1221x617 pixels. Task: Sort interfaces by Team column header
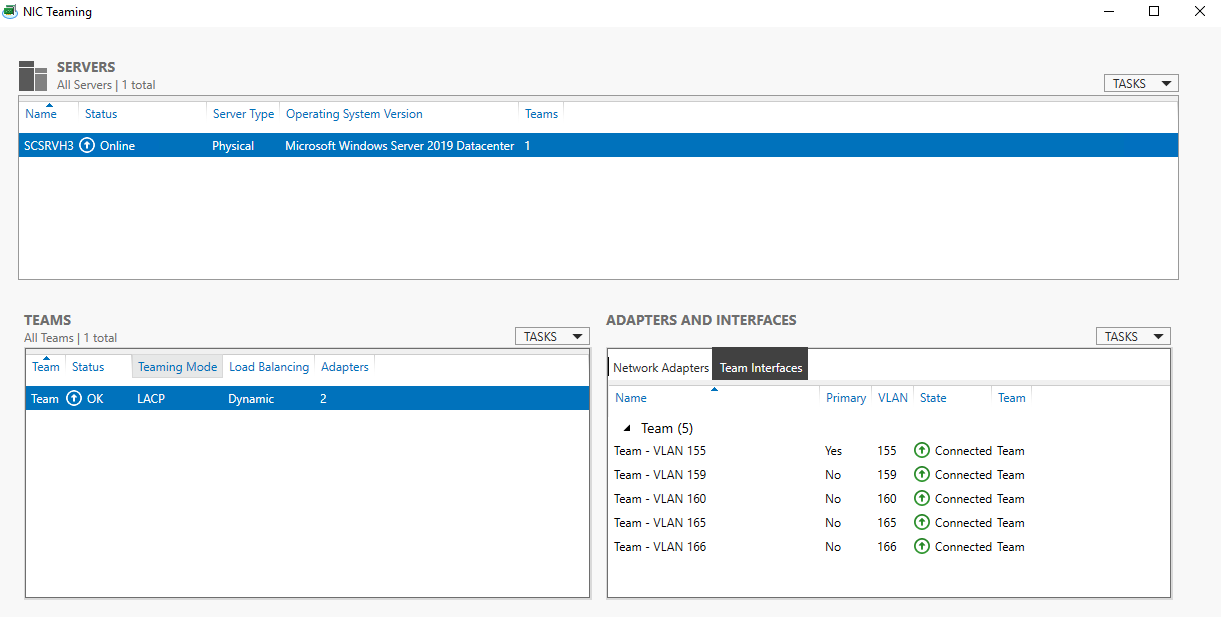[1012, 398]
